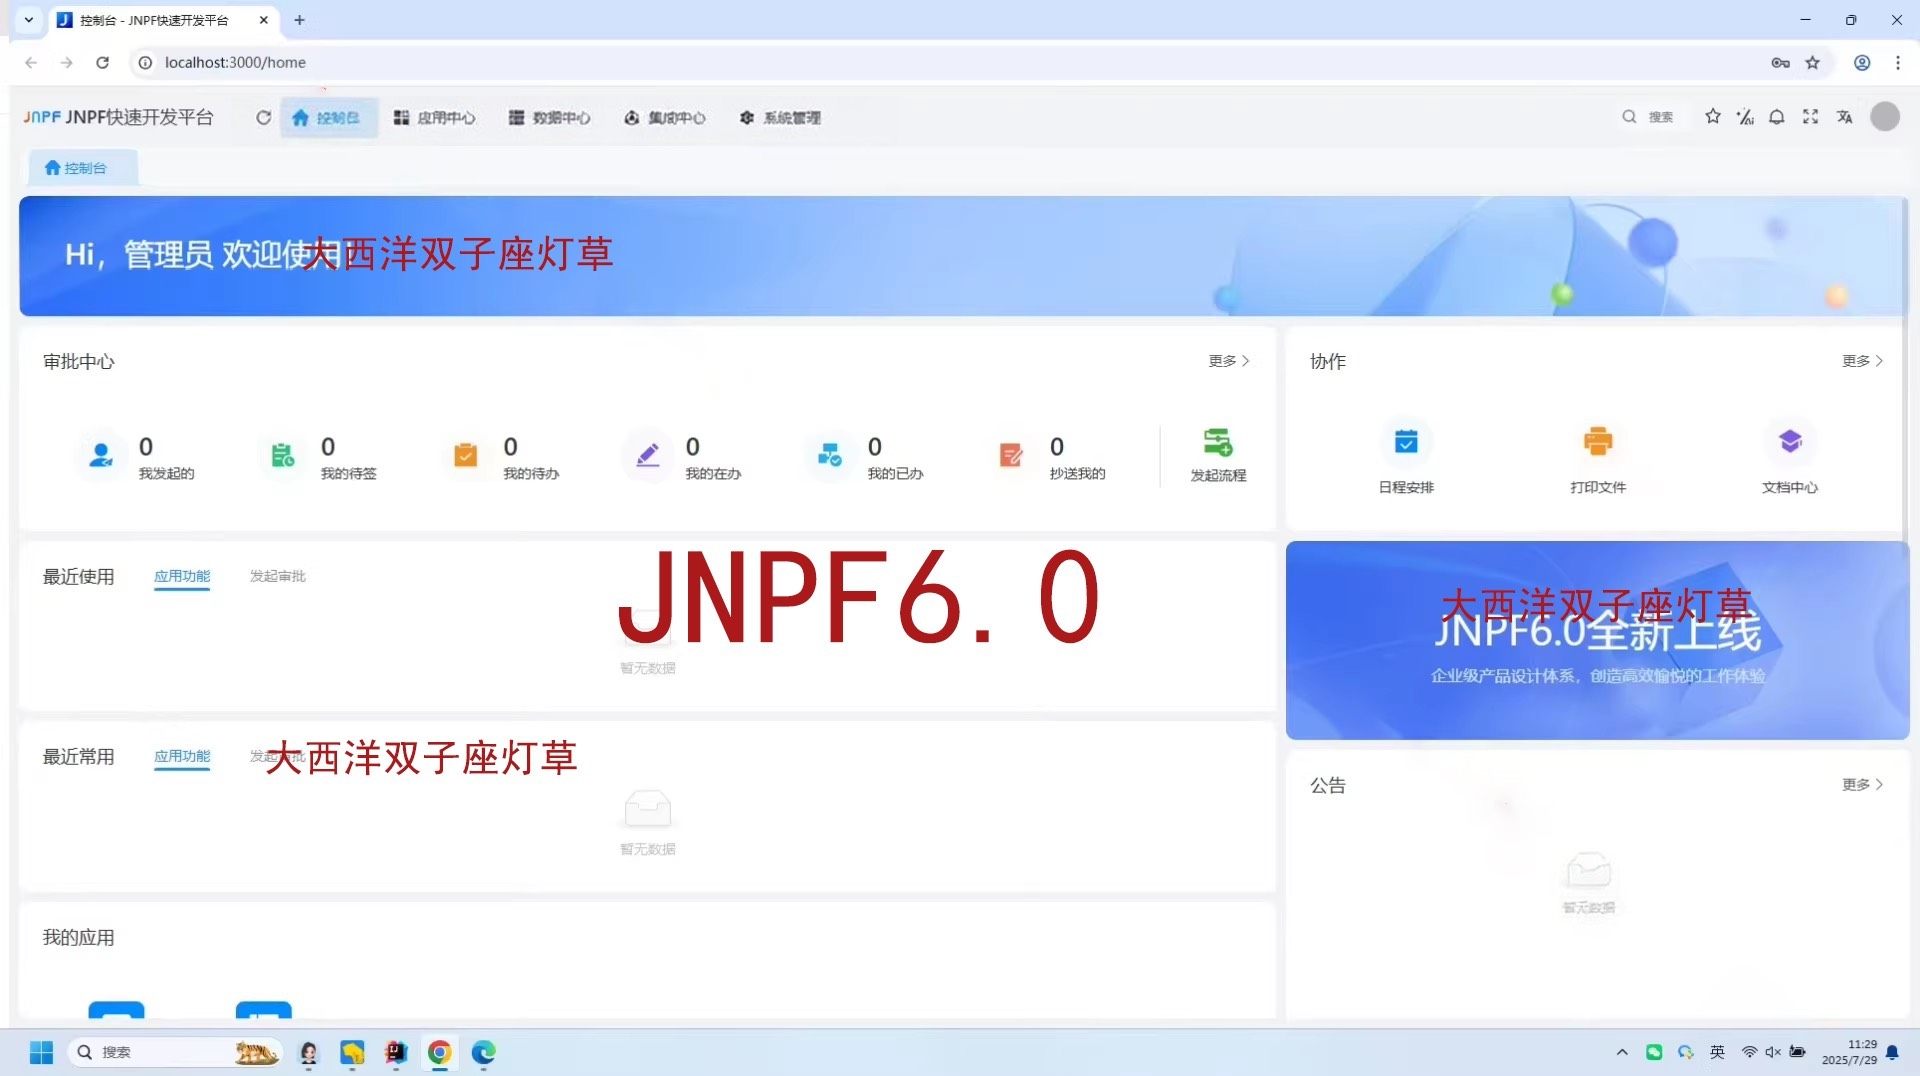Click the icon between the star and bell
This screenshot has width=1920, height=1076.
pyautogui.click(x=1745, y=117)
